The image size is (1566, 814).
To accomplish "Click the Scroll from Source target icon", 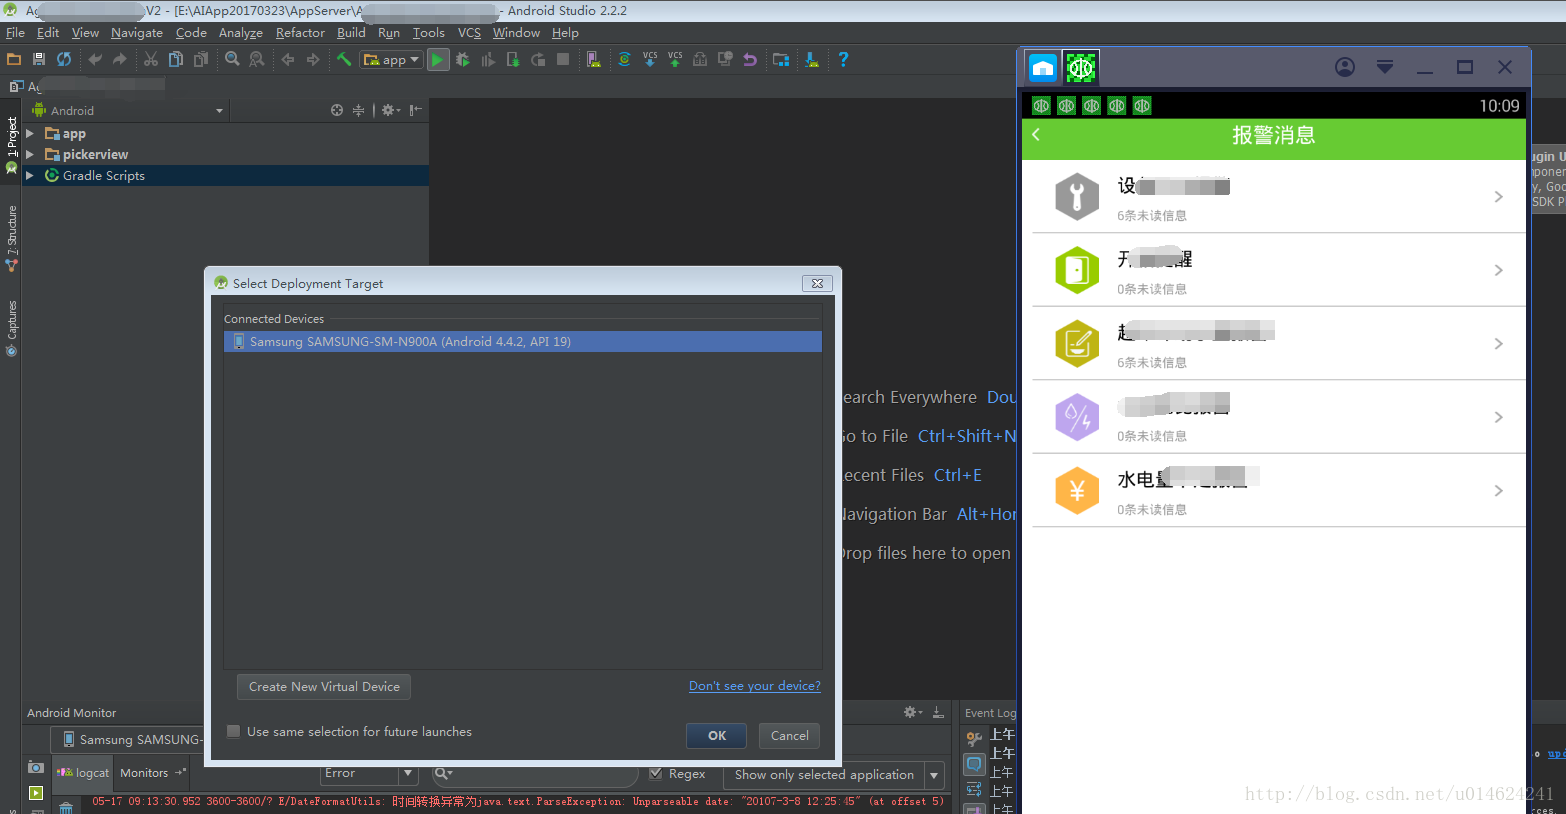I will point(337,110).
